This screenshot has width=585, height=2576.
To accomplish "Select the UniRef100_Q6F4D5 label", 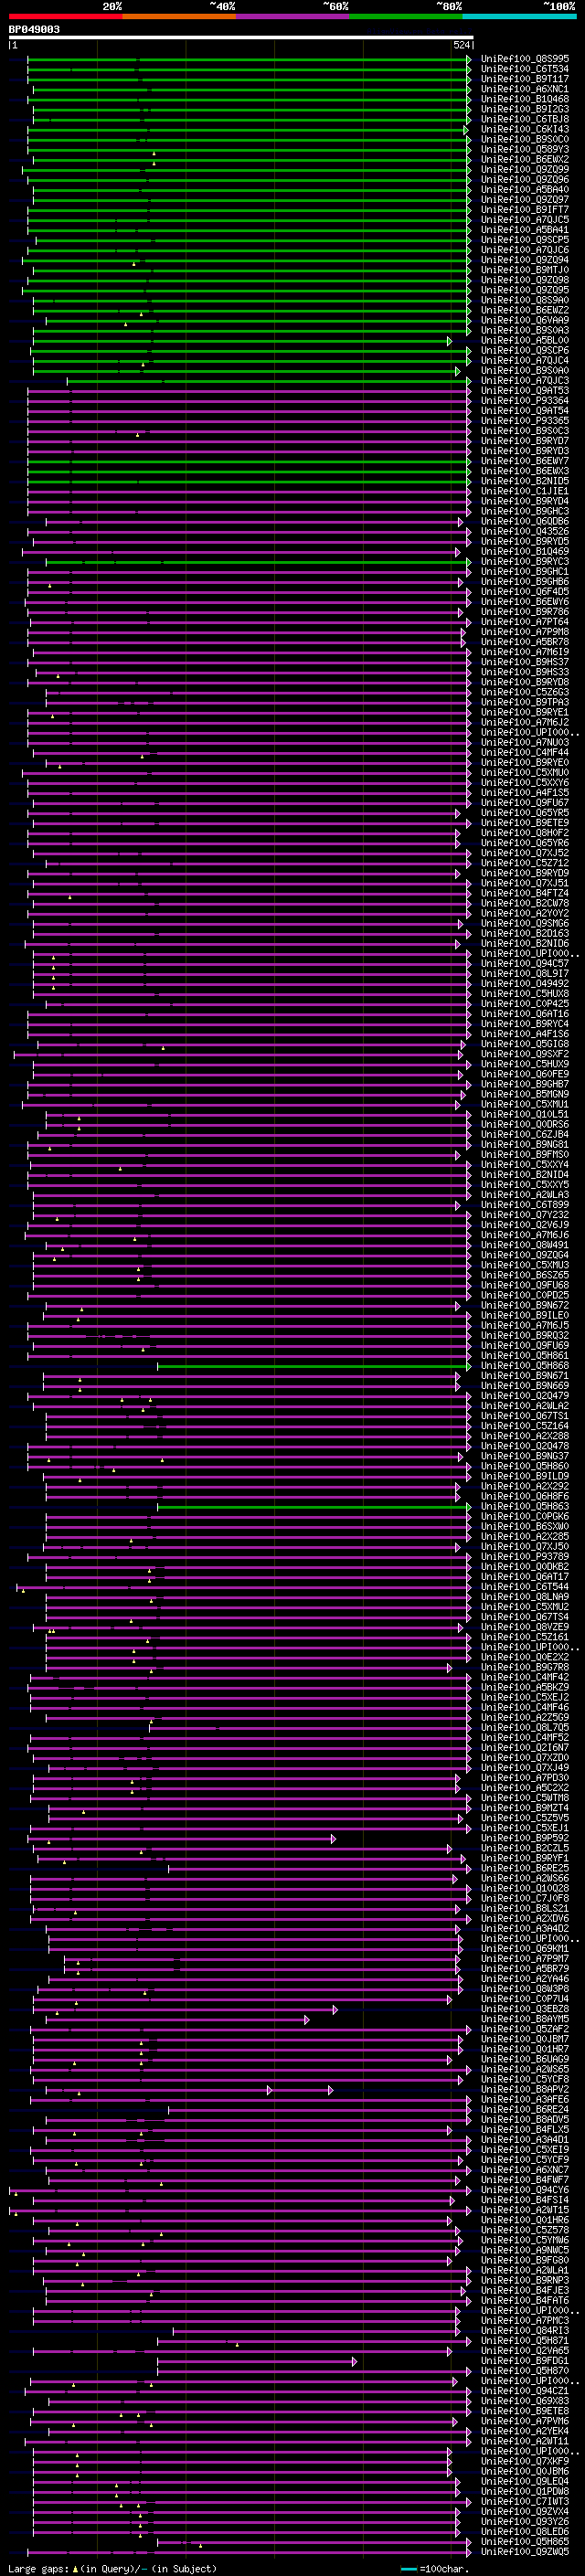I will point(525,591).
